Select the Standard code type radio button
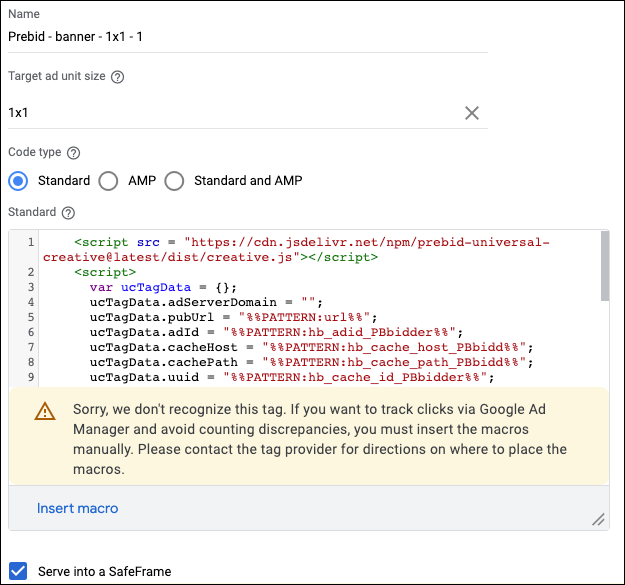625x585 pixels. click(x=18, y=181)
